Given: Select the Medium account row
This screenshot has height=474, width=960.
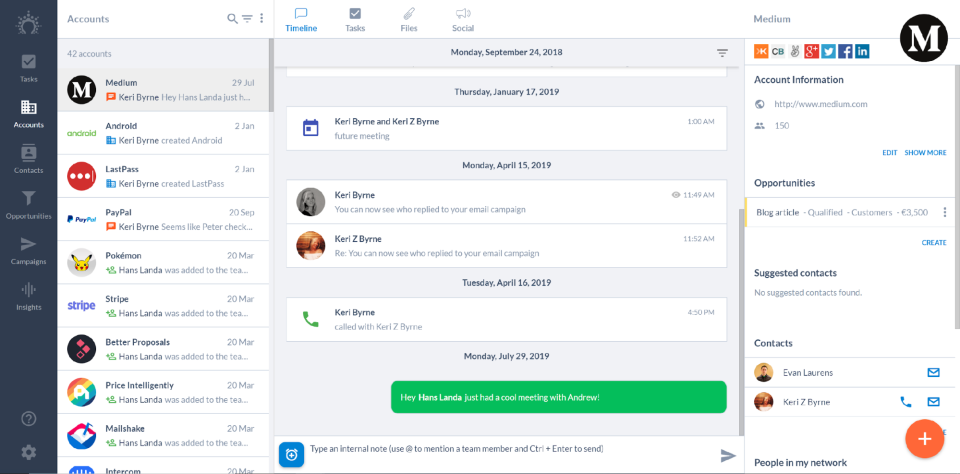Looking at the screenshot, I should [x=163, y=90].
